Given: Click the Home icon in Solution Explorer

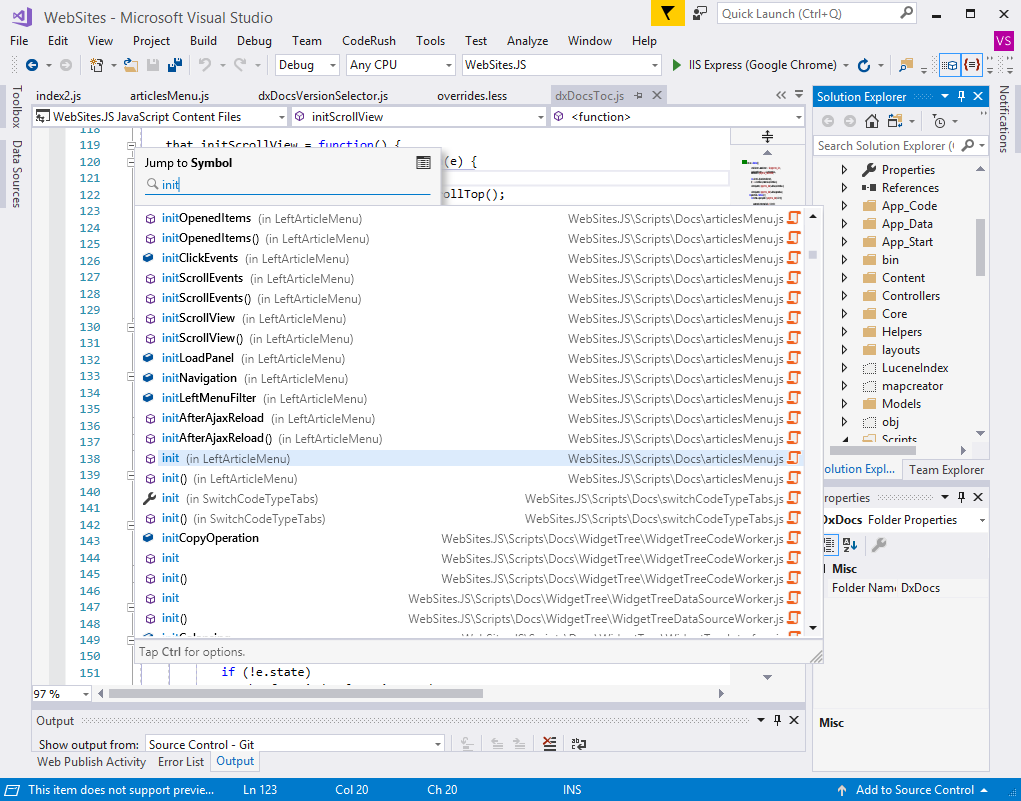Looking at the screenshot, I should tap(872, 119).
